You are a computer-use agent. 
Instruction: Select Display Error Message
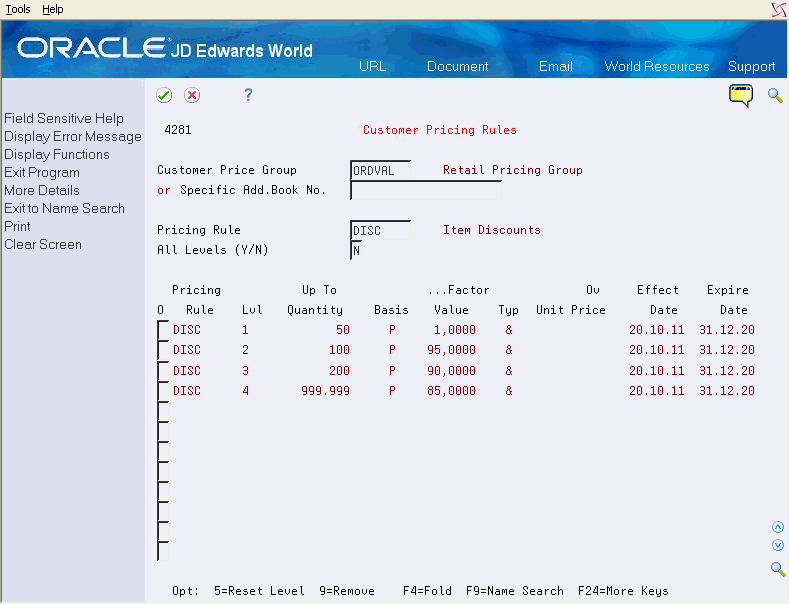tap(73, 136)
